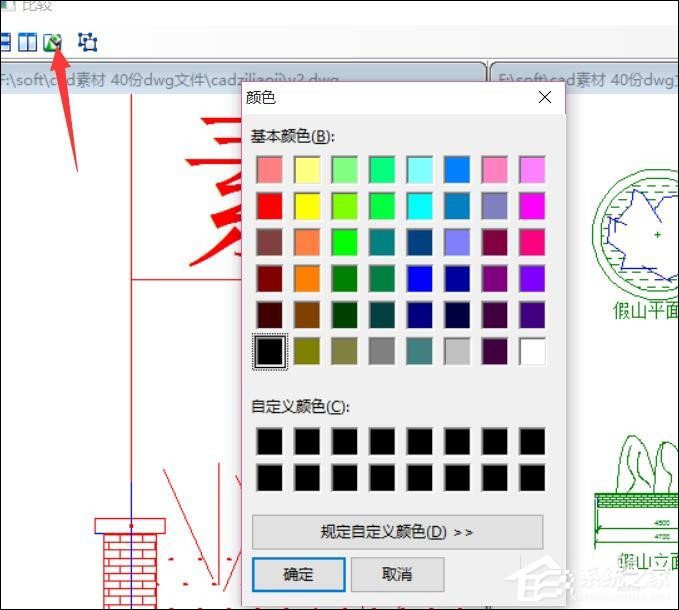Select the light gray color swatch
Screen dimensions: 679x610
pos(457,351)
